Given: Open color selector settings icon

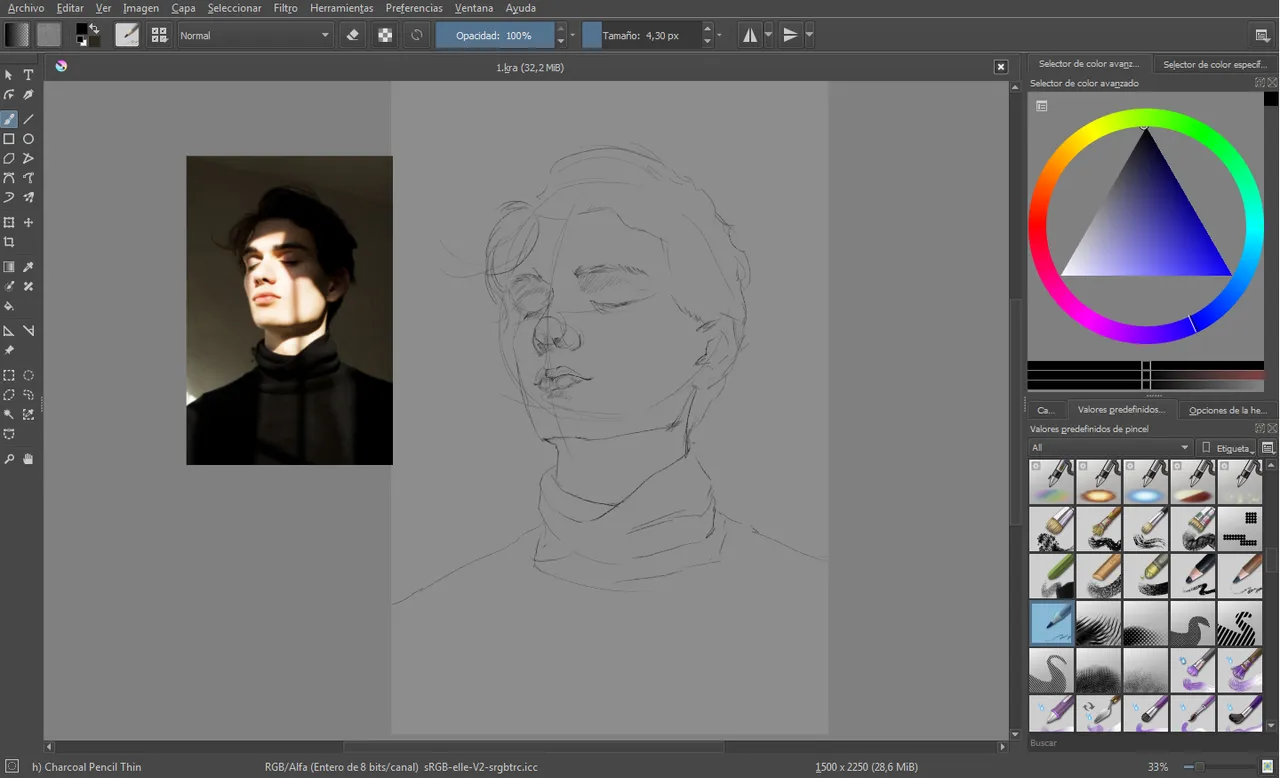Looking at the screenshot, I should [x=1041, y=106].
